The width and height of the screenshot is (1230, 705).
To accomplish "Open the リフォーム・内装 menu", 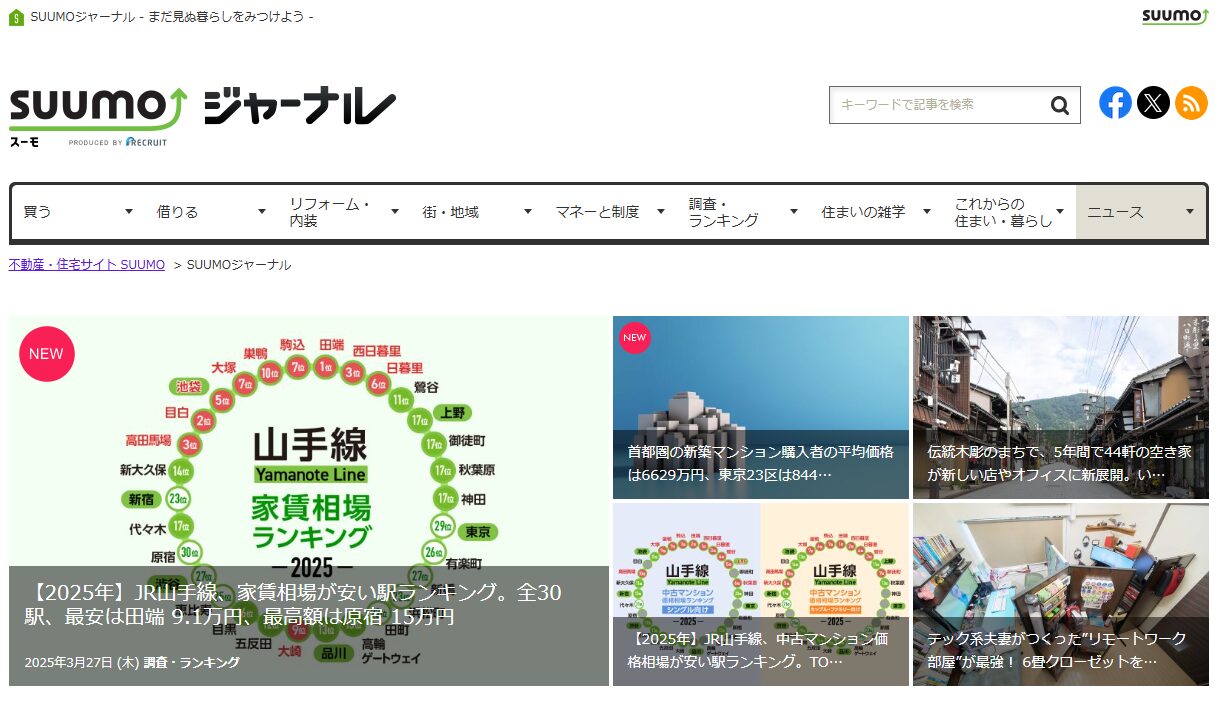I will pos(344,212).
